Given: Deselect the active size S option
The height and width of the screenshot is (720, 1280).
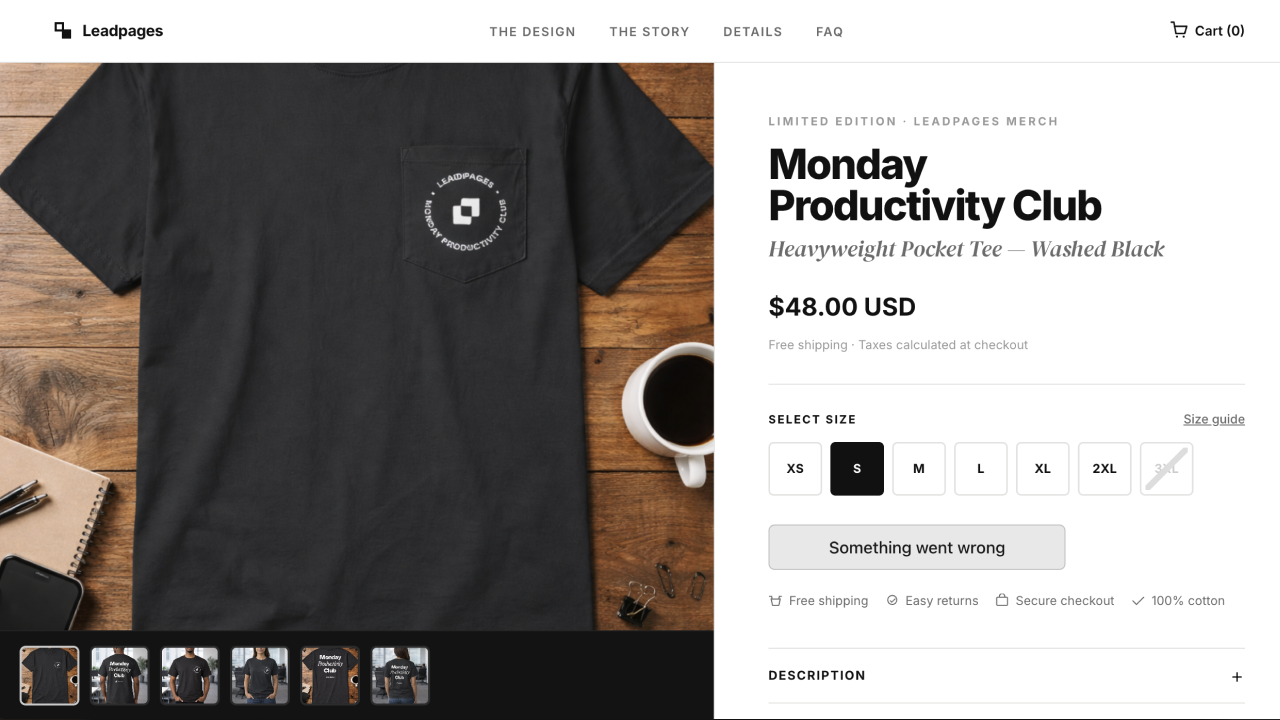Looking at the screenshot, I should [856, 468].
